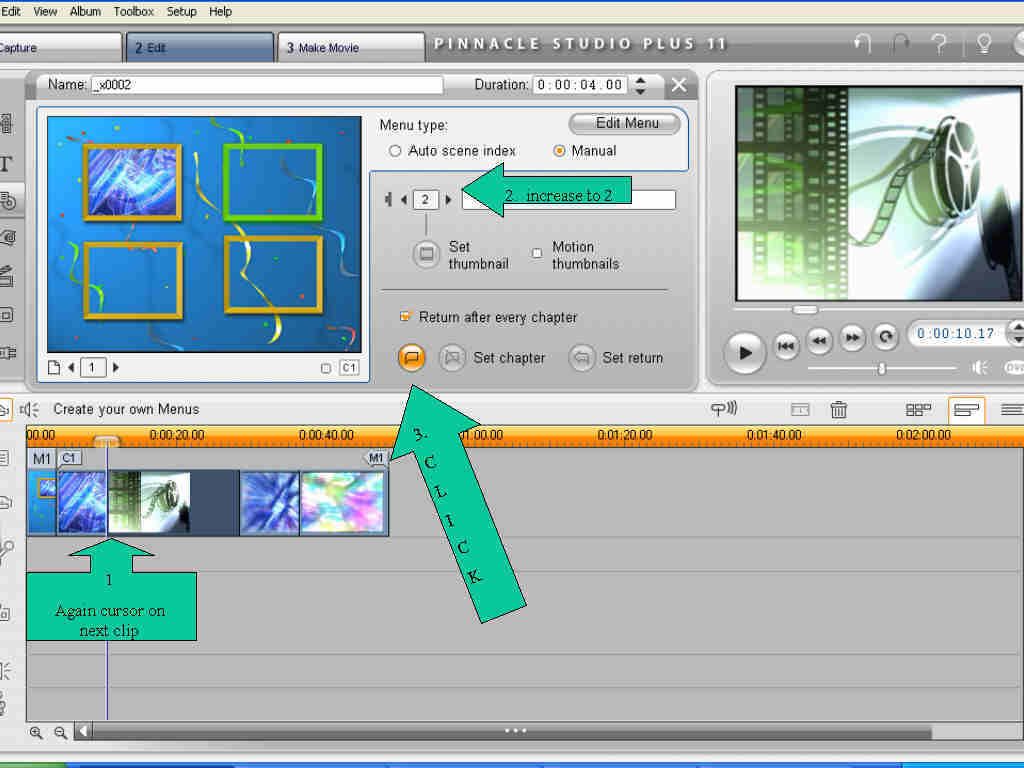Close the clip properties panel with X
1024x768 pixels.
pyautogui.click(x=679, y=85)
